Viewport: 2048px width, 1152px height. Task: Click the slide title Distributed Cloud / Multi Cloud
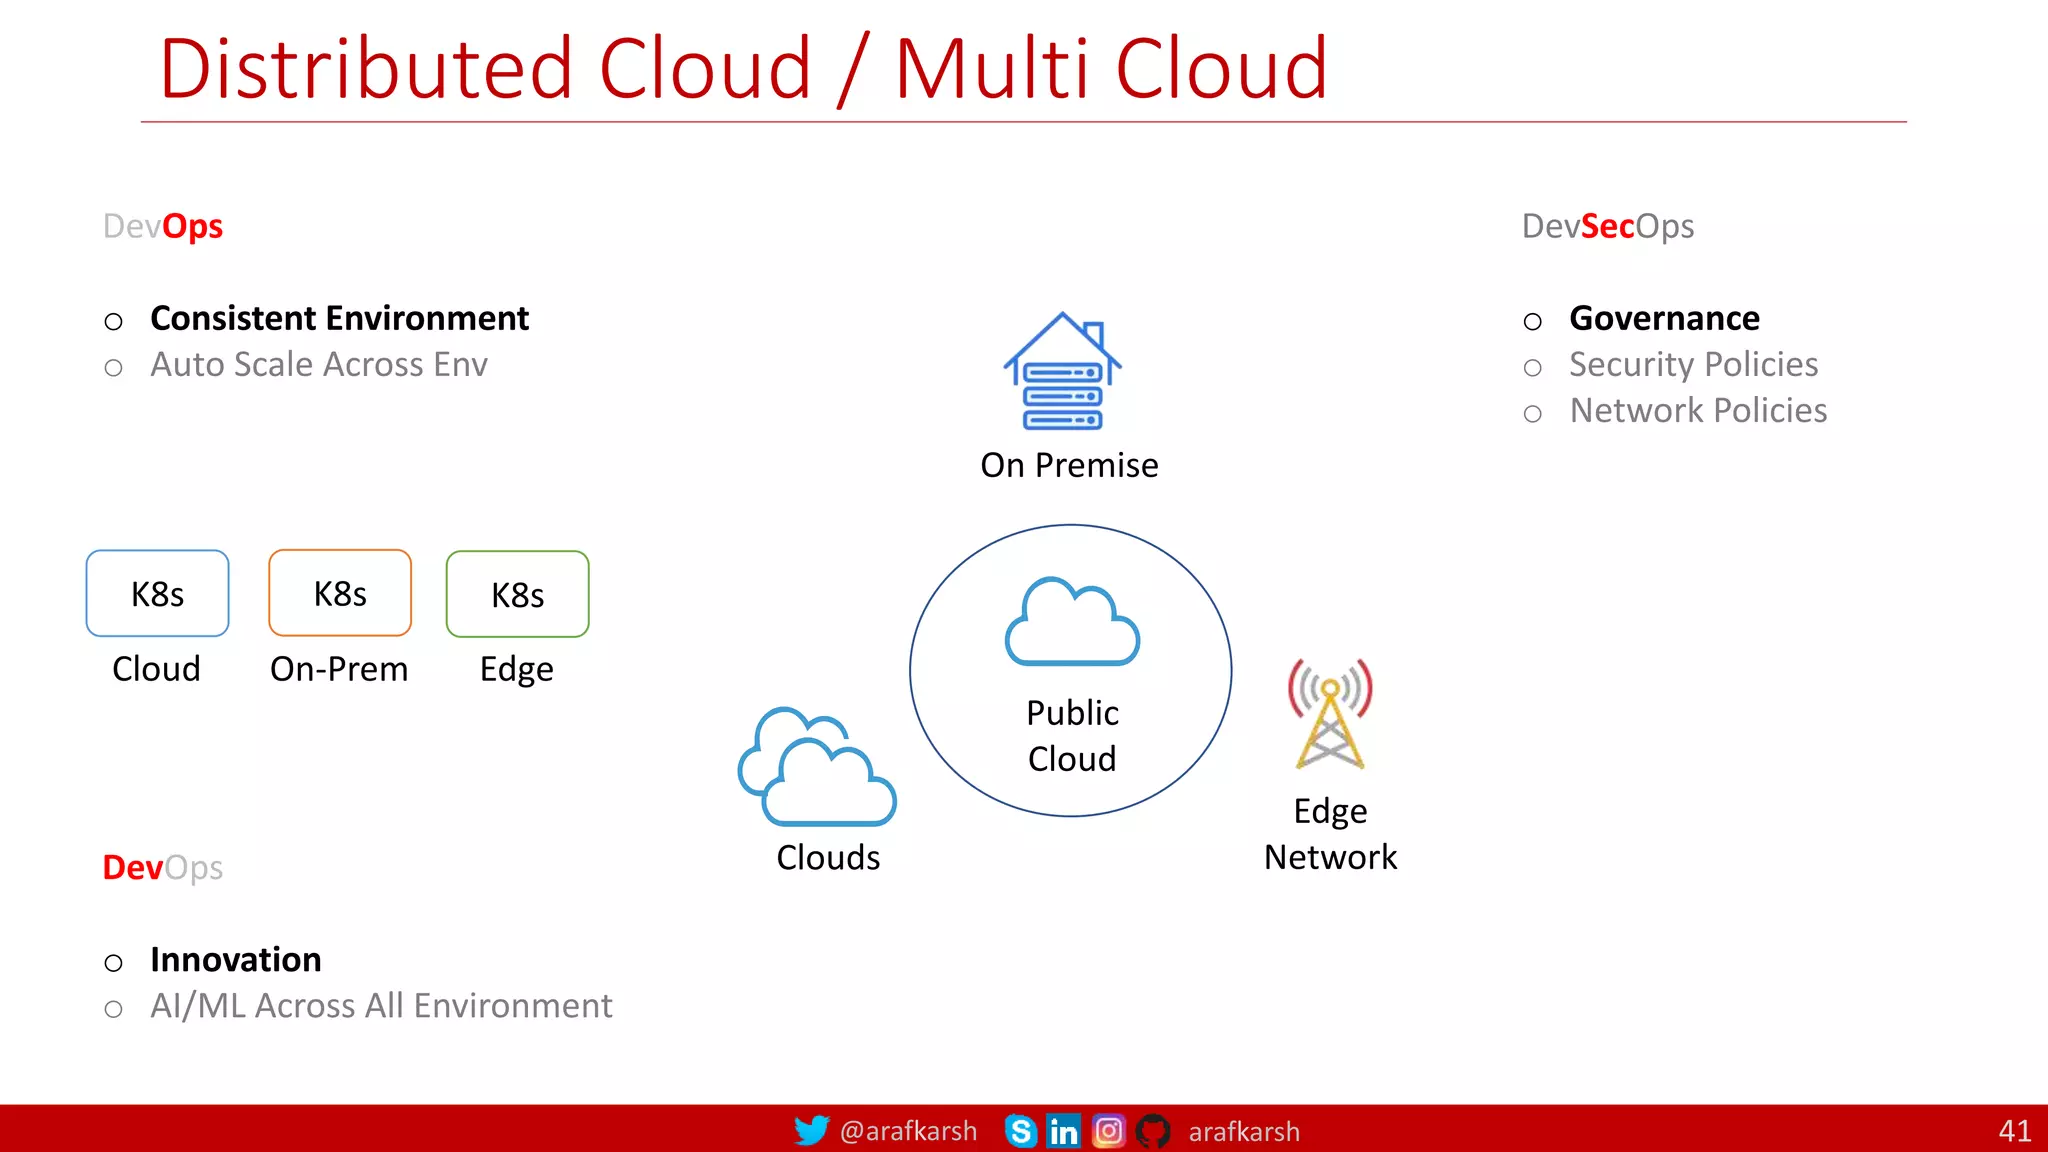(743, 68)
